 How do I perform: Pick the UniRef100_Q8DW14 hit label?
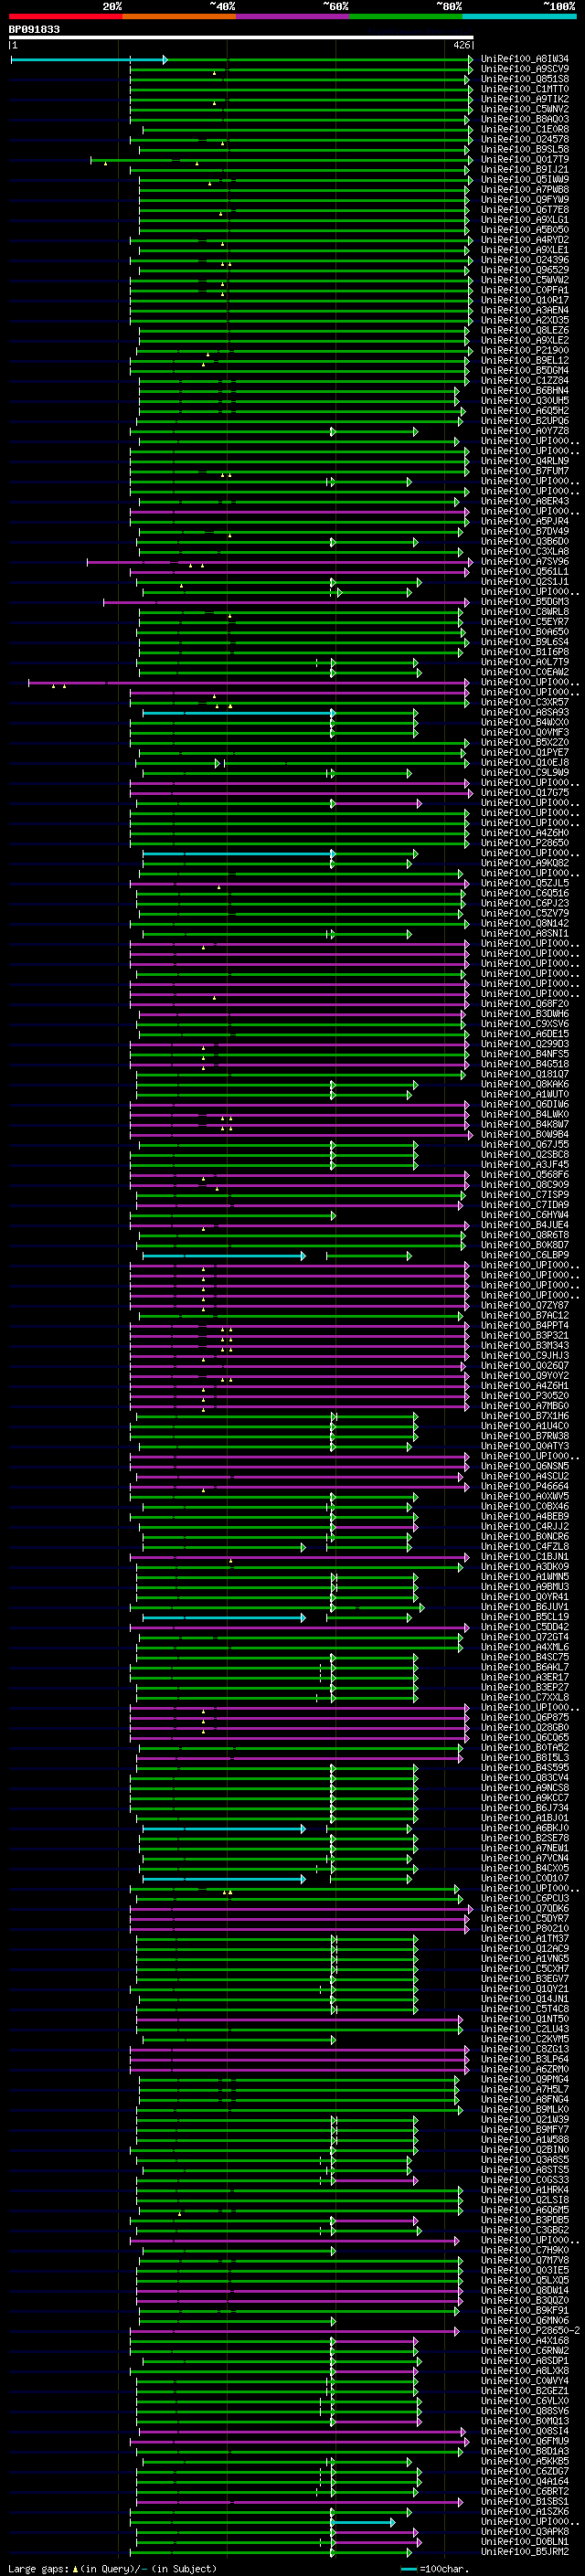coord(525,2290)
